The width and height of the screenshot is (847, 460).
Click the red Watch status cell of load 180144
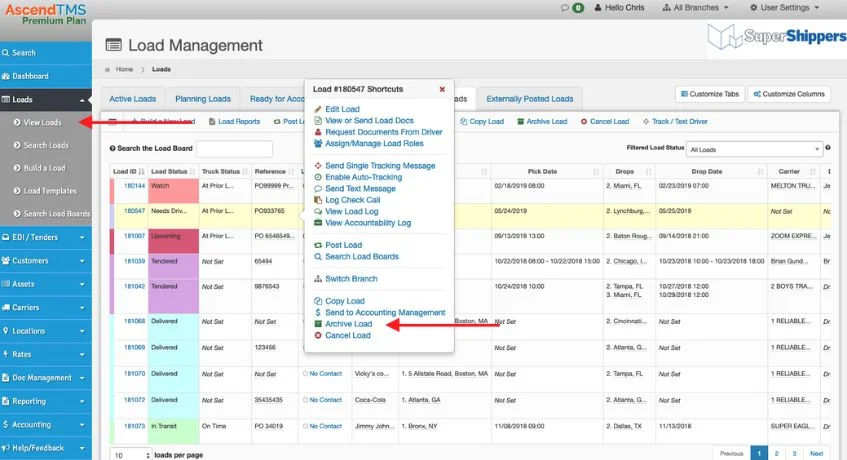[173, 191]
